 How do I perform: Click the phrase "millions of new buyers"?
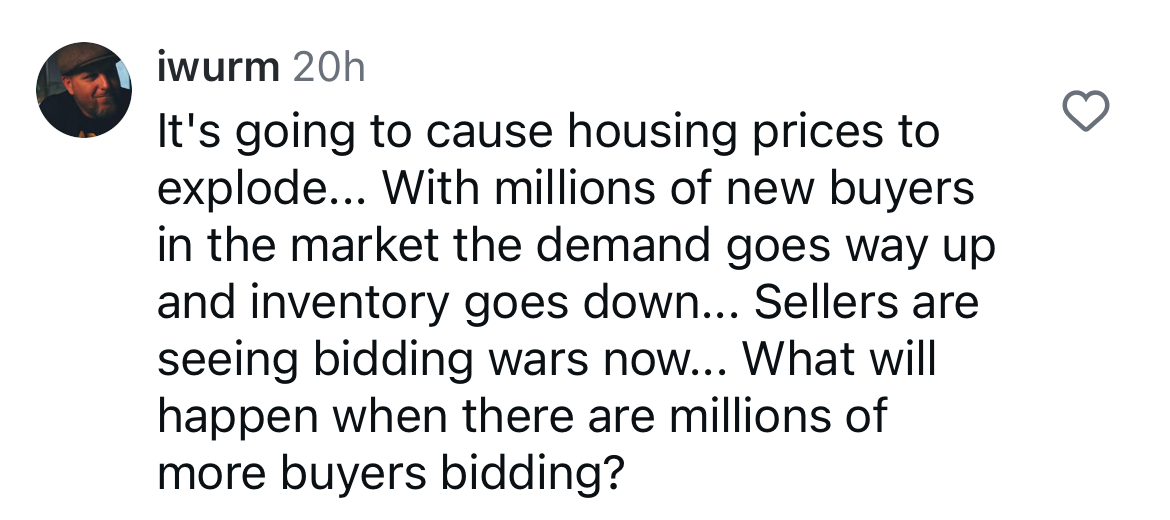point(733,191)
